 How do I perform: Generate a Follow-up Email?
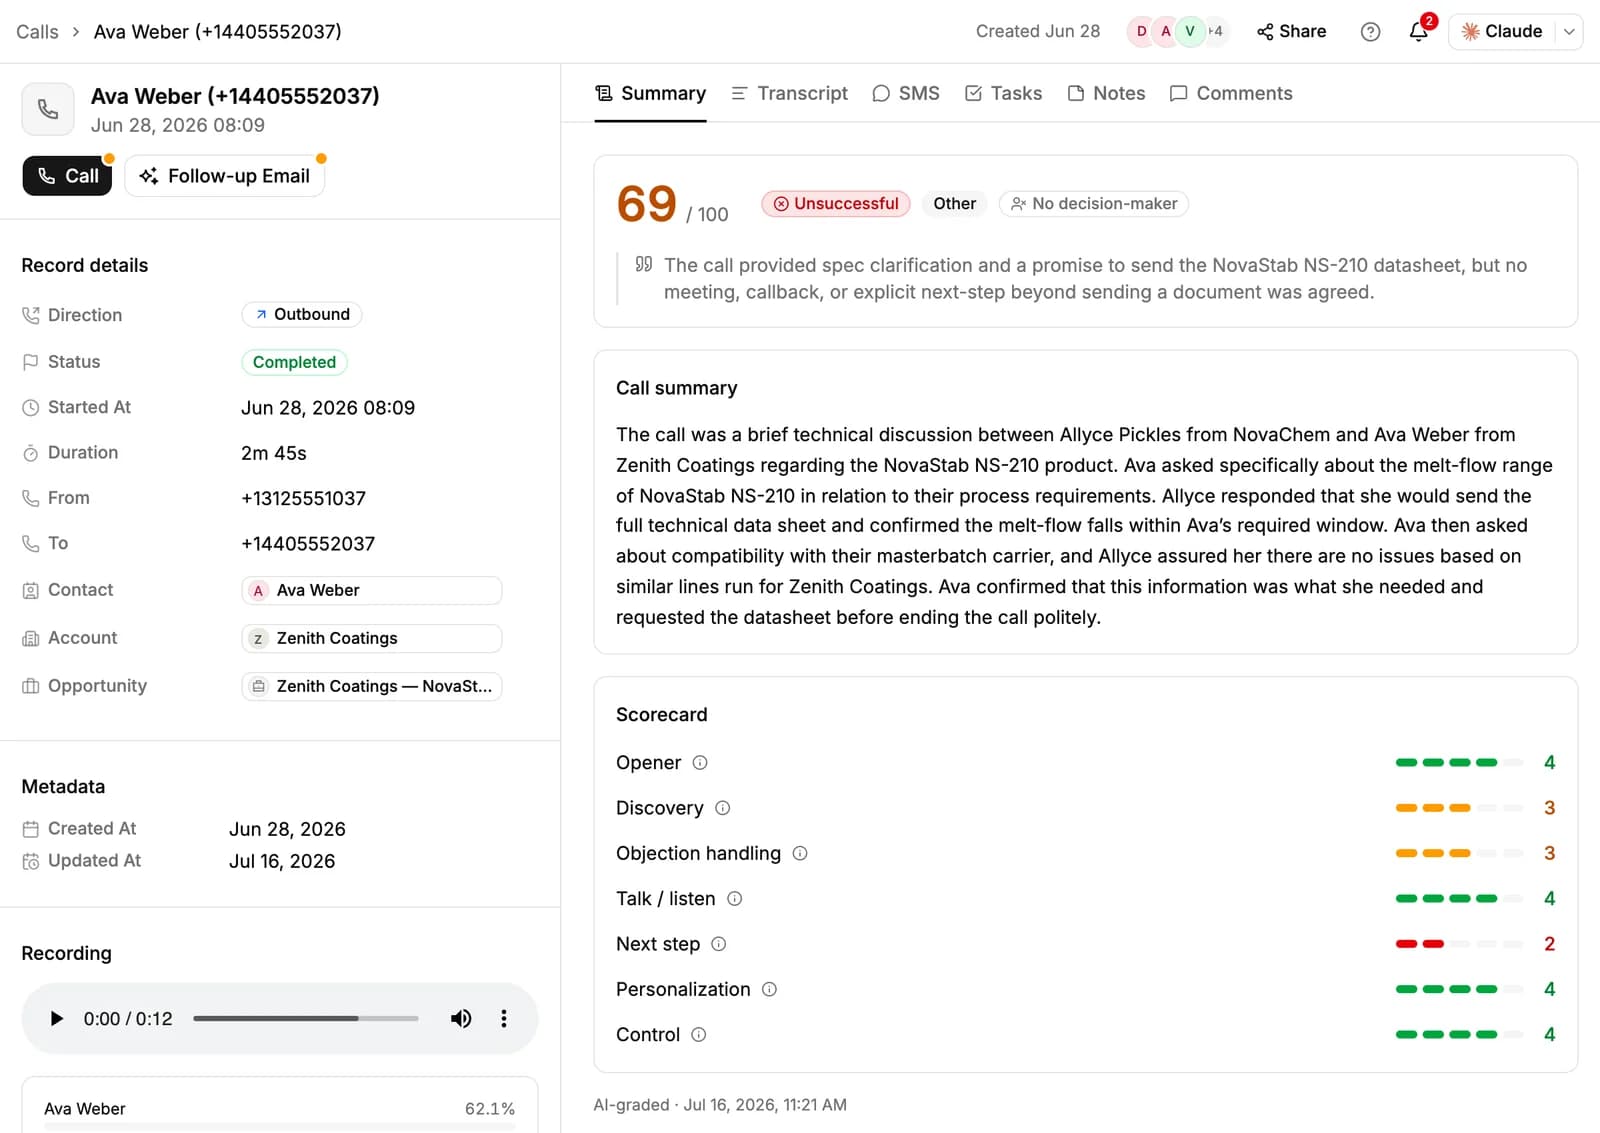[x=225, y=177]
